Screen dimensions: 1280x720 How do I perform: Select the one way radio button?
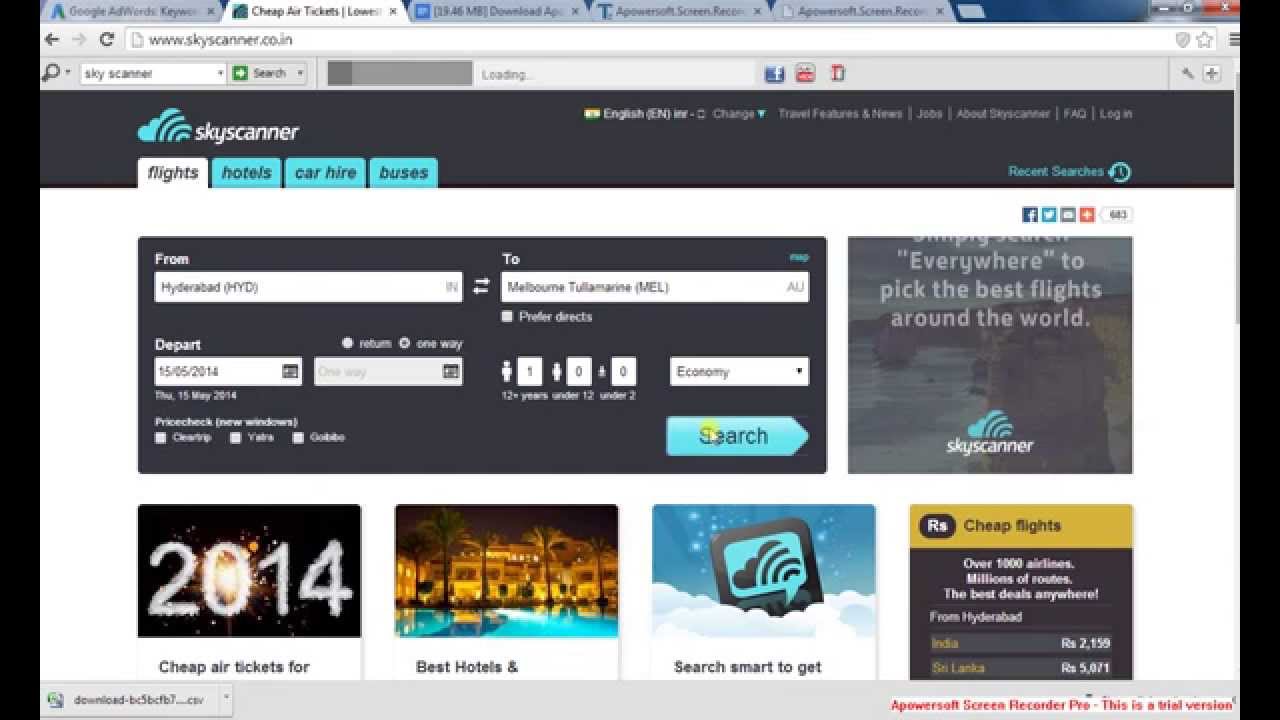tap(404, 343)
